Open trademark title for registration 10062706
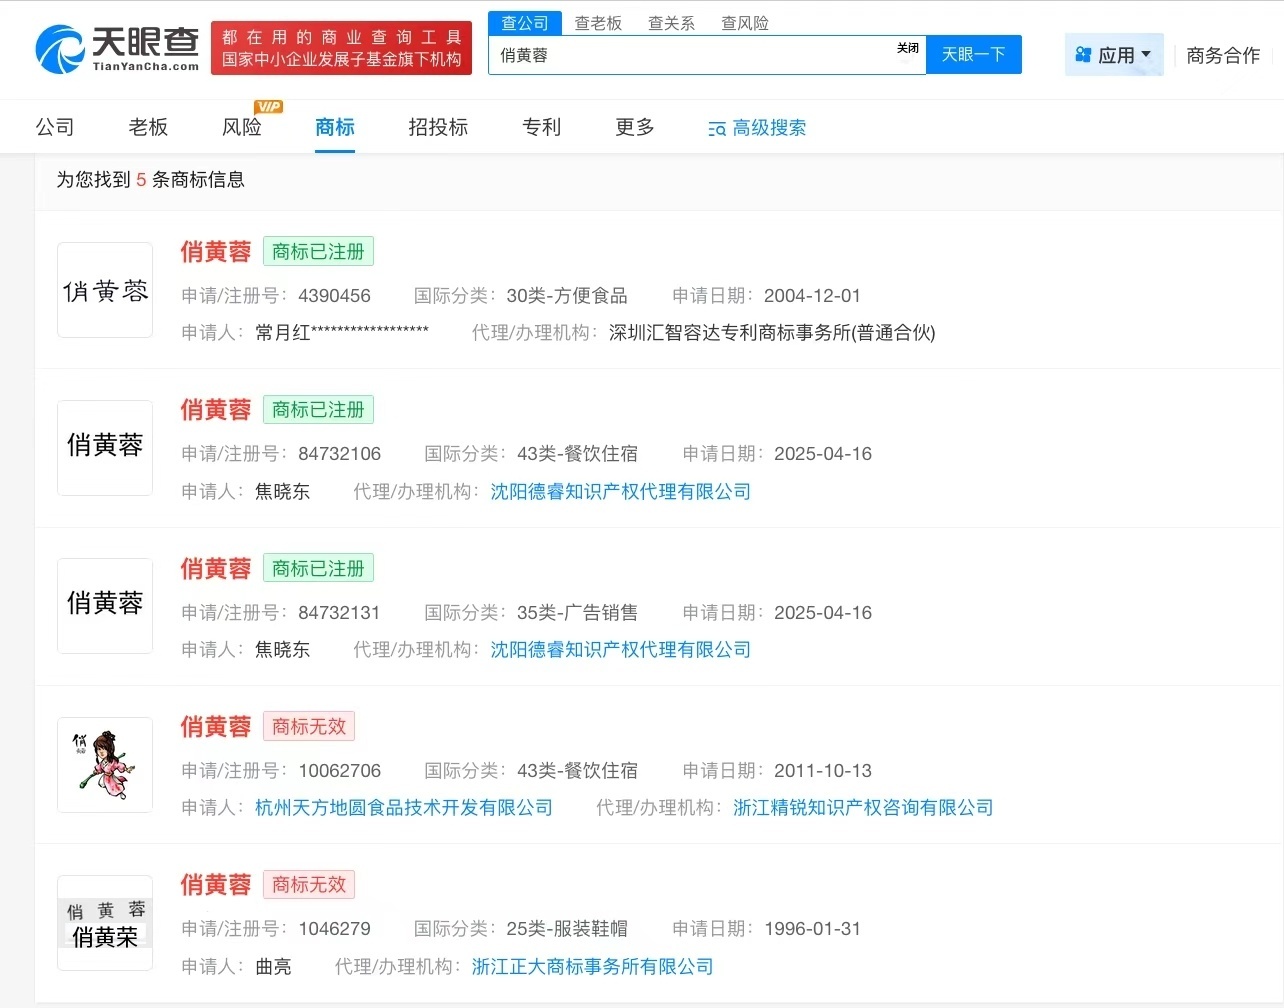The image size is (1284, 1008). [x=216, y=727]
